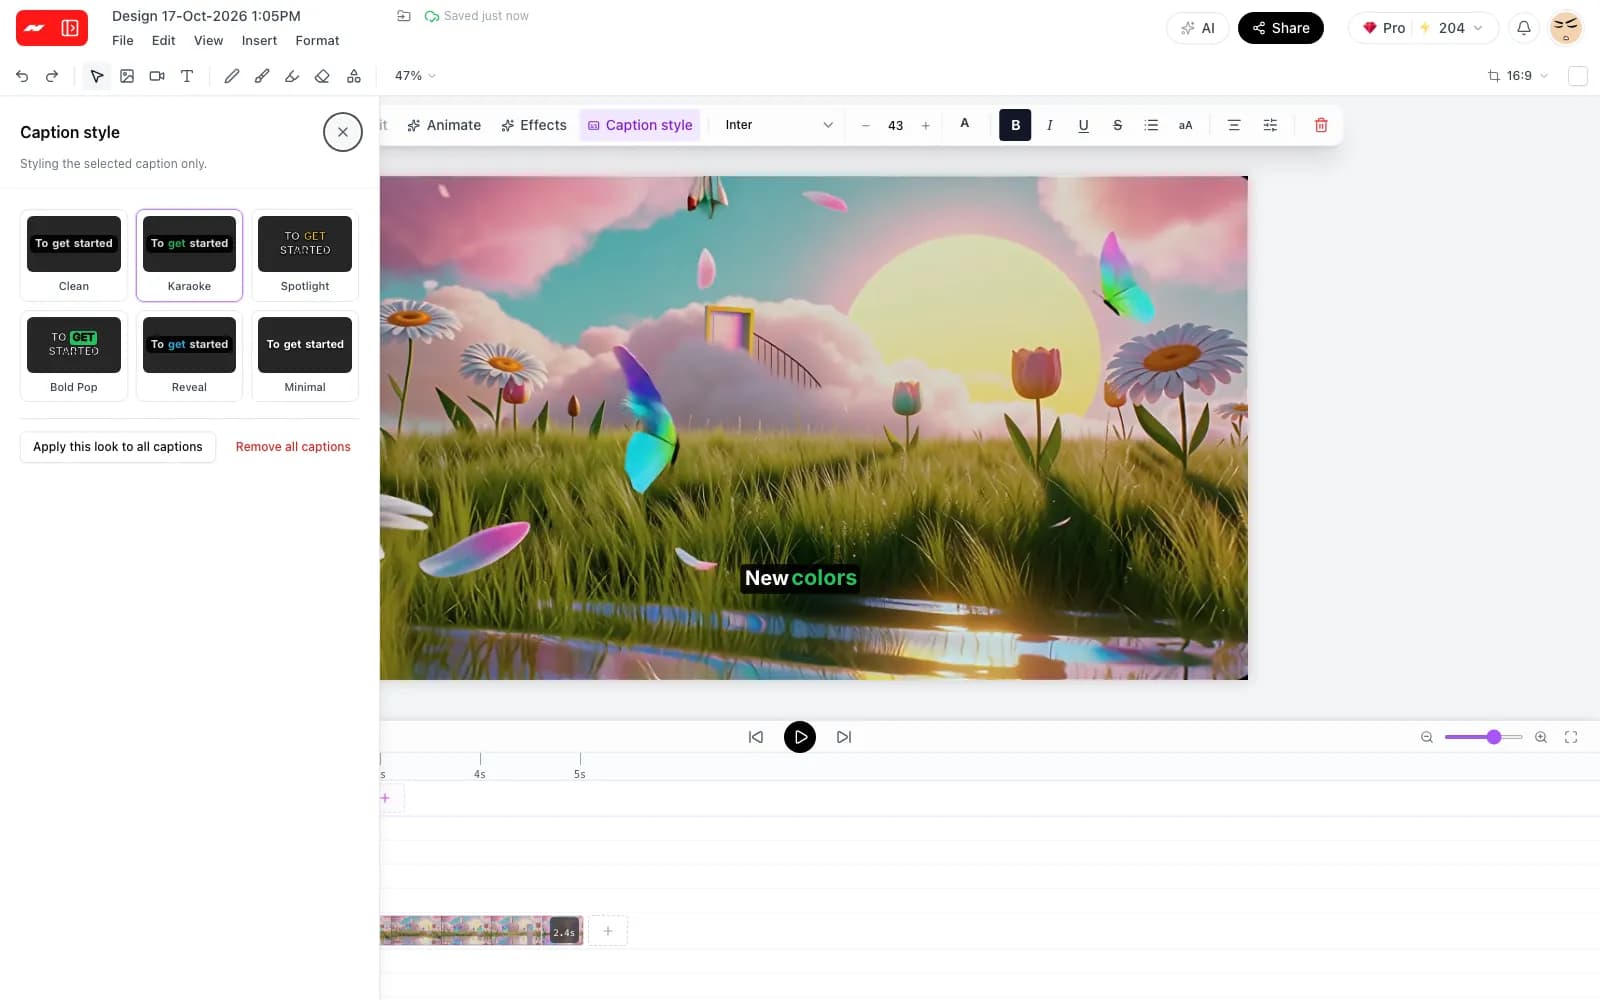Toggle underline formatting
The image size is (1600, 1000).
[x=1083, y=125]
